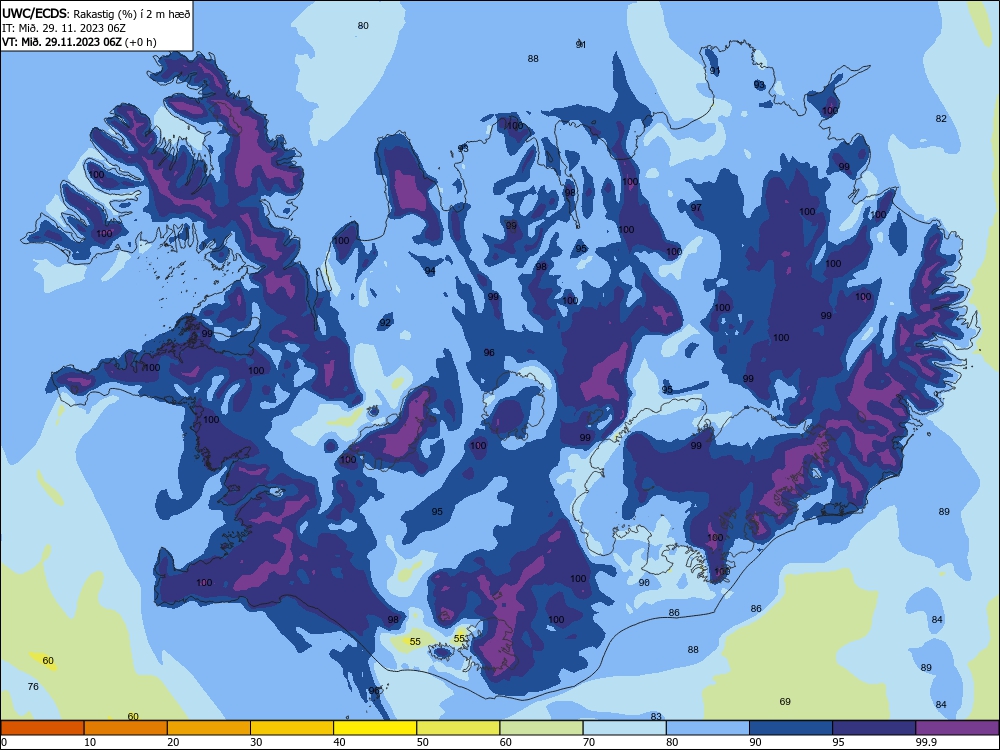Select the 30–40 legend color block
The image size is (1000, 750).
tap(292, 728)
